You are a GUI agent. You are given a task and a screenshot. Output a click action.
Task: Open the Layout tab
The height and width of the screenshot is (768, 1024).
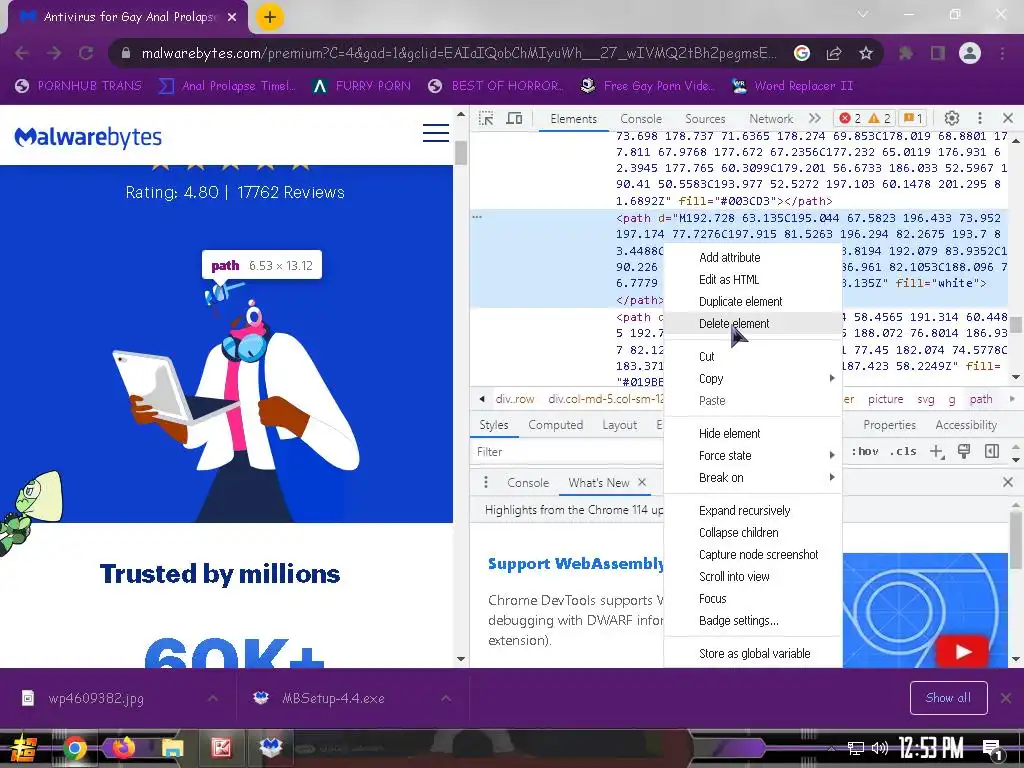point(619,425)
